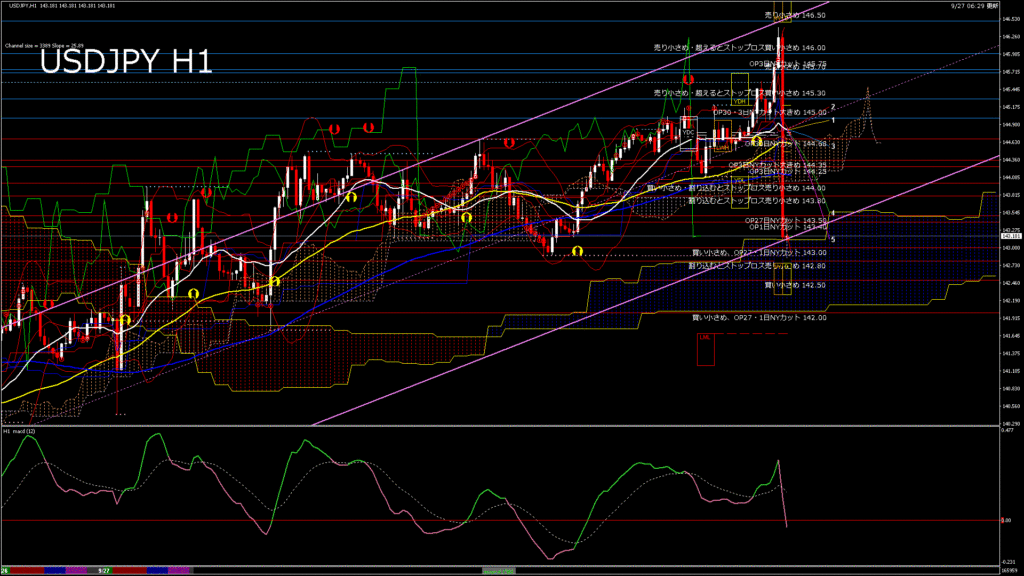Select the YDC white box marker

pos(688,131)
